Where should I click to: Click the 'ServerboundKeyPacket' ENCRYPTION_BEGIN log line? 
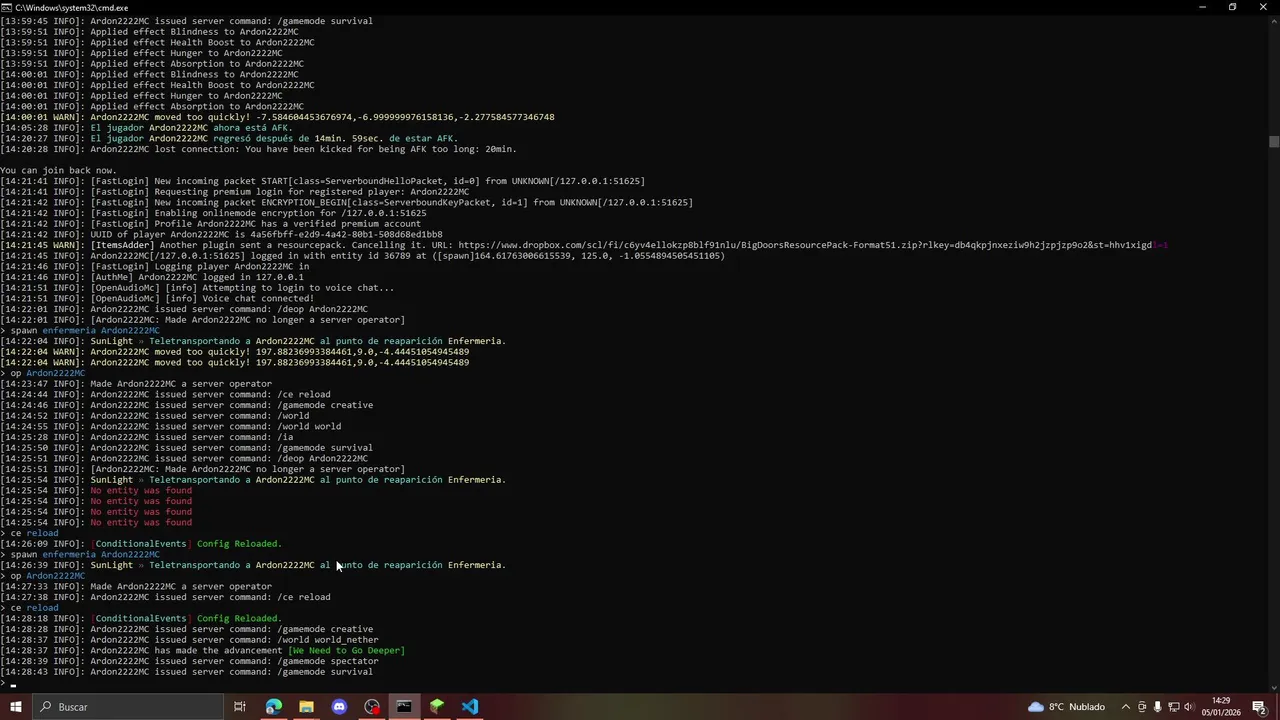pyautogui.click(x=346, y=202)
